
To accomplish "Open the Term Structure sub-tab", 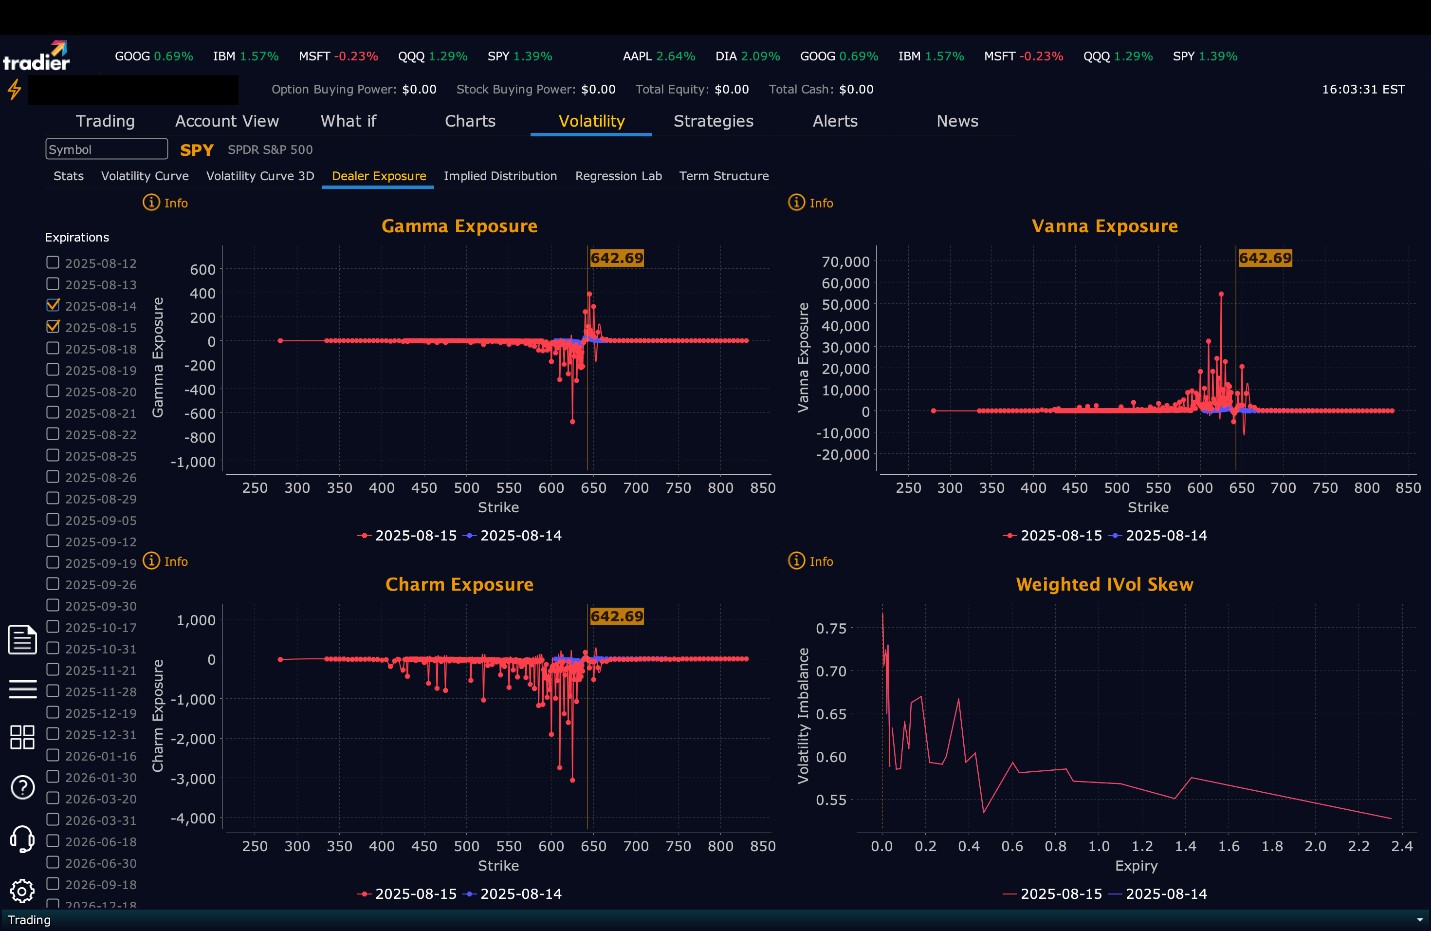I will click(724, 176).
